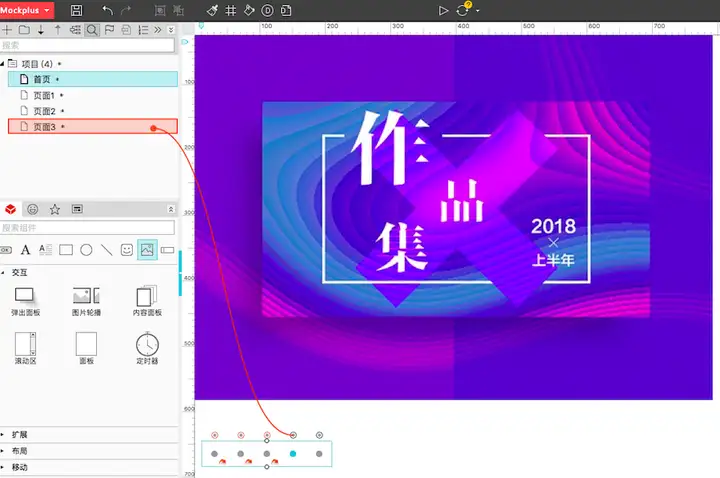720x478 pixels.
Task: Select the format painter brush icon
Action: pos(212,10)
